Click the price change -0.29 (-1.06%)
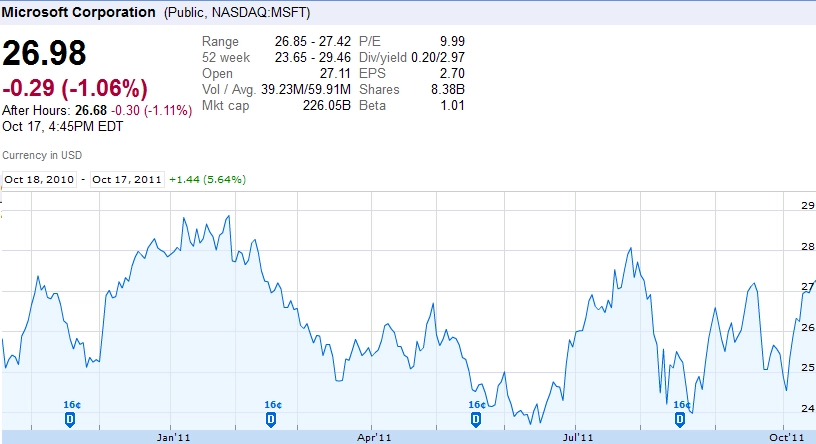816x444 pixels. (75, 88)
